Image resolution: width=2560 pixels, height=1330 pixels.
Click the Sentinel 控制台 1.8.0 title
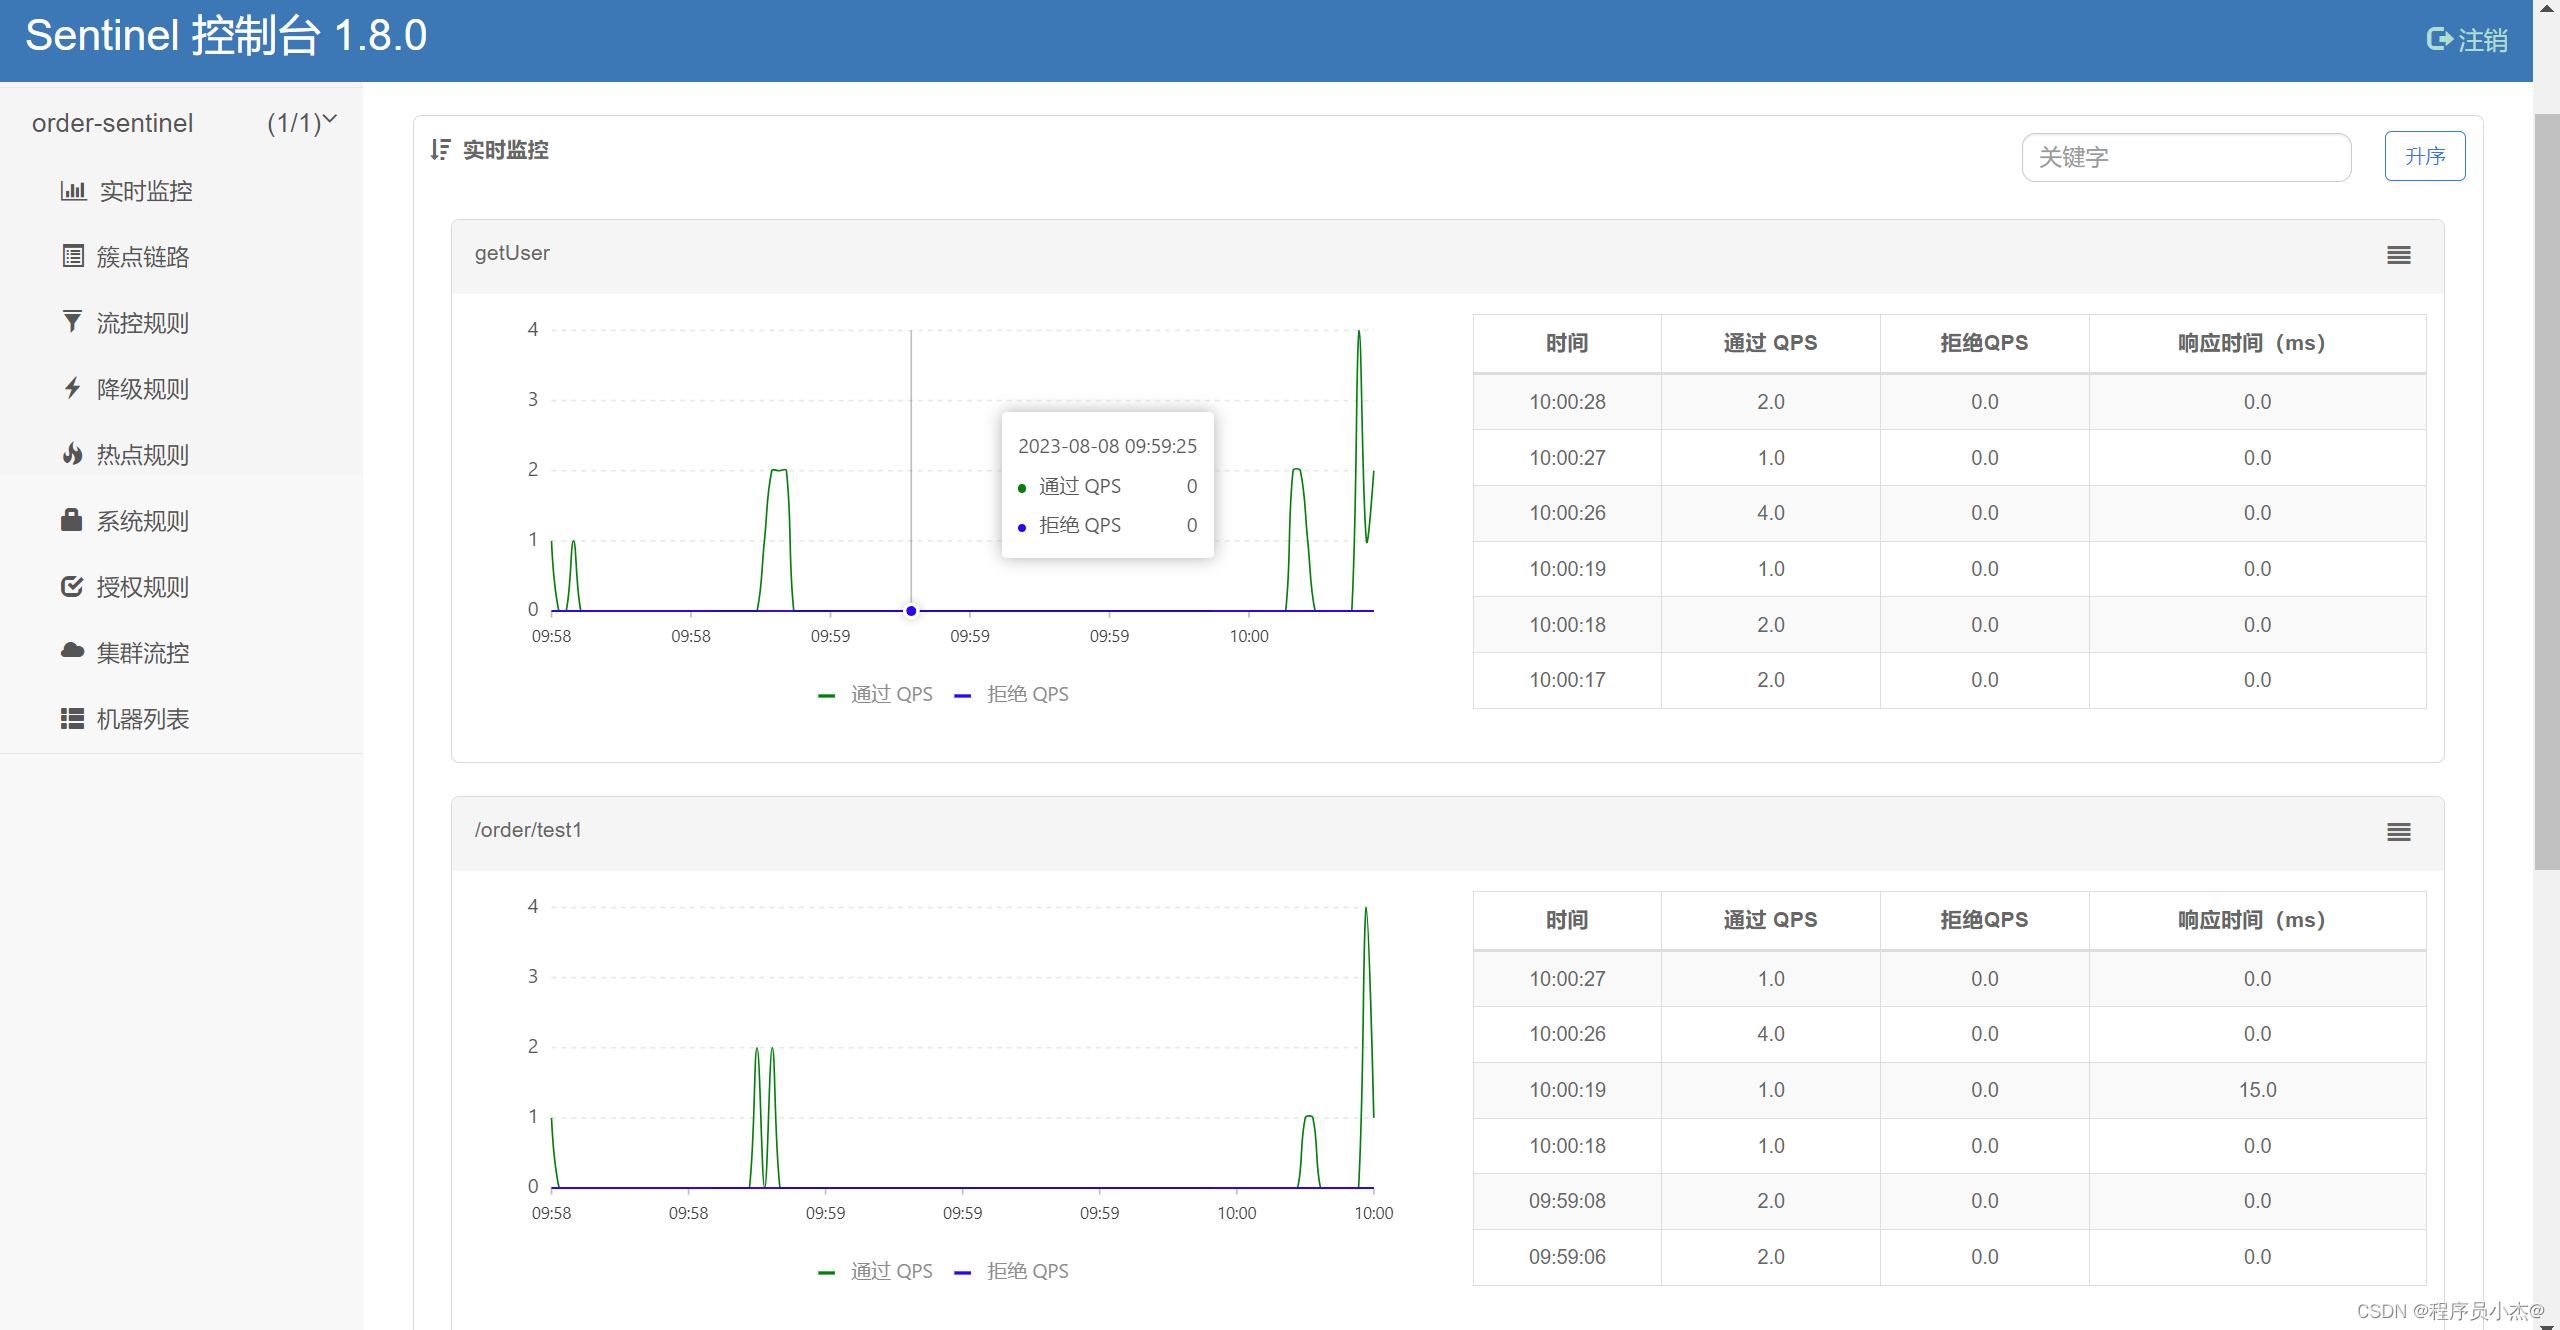226,36
